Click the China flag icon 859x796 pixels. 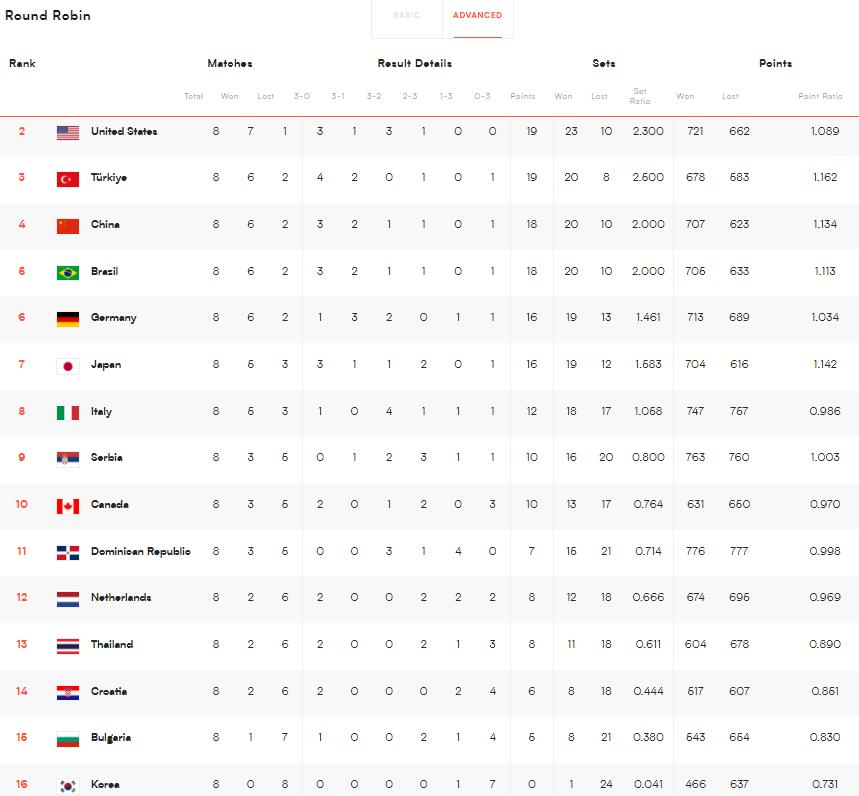(68, 226)
